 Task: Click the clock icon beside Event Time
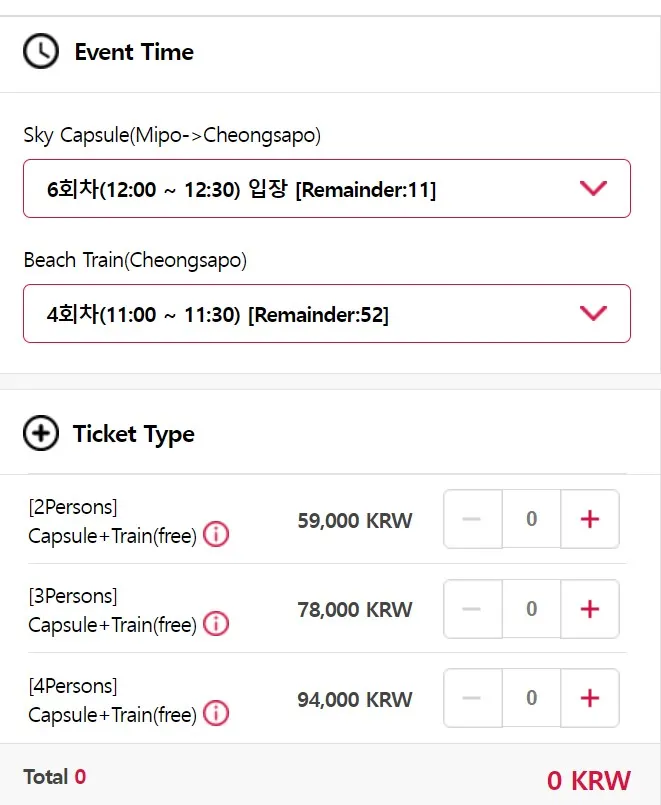coord(41,51)
